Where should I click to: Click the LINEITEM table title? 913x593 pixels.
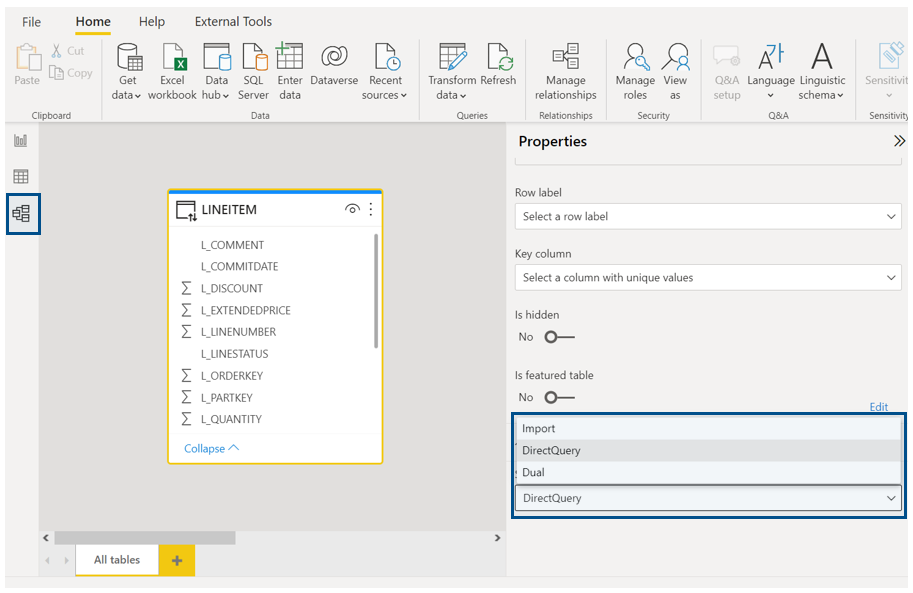click(x=229, y=210)
